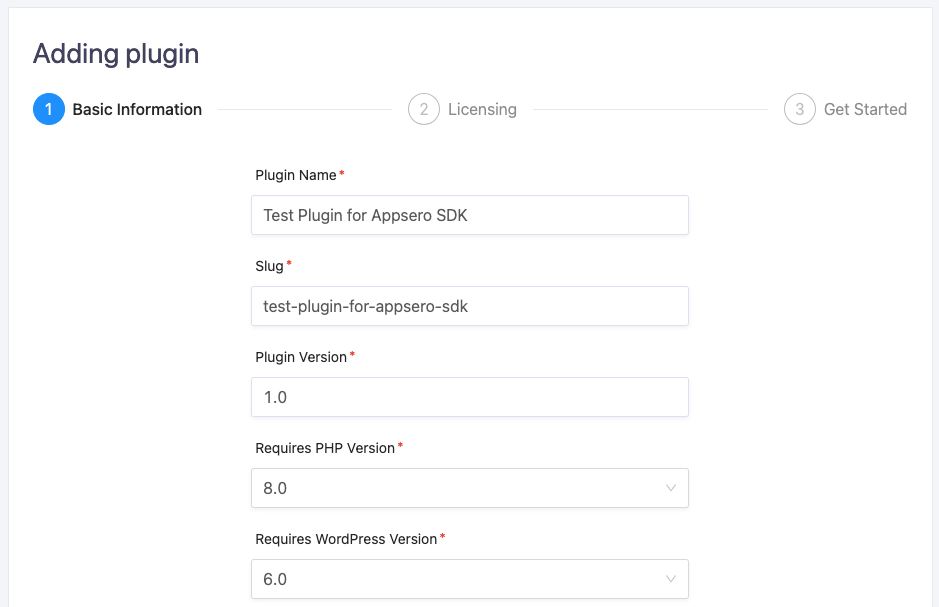
Task: Click the Plugin Name field label
Action: point(296,175)
